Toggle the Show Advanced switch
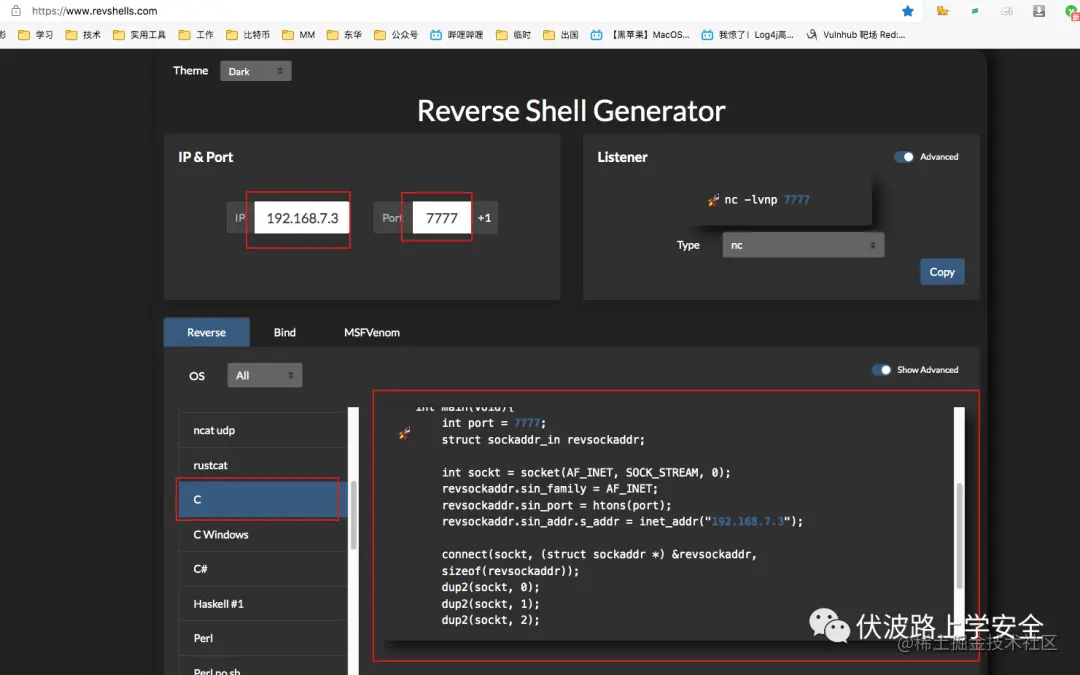 pos(881,370)
